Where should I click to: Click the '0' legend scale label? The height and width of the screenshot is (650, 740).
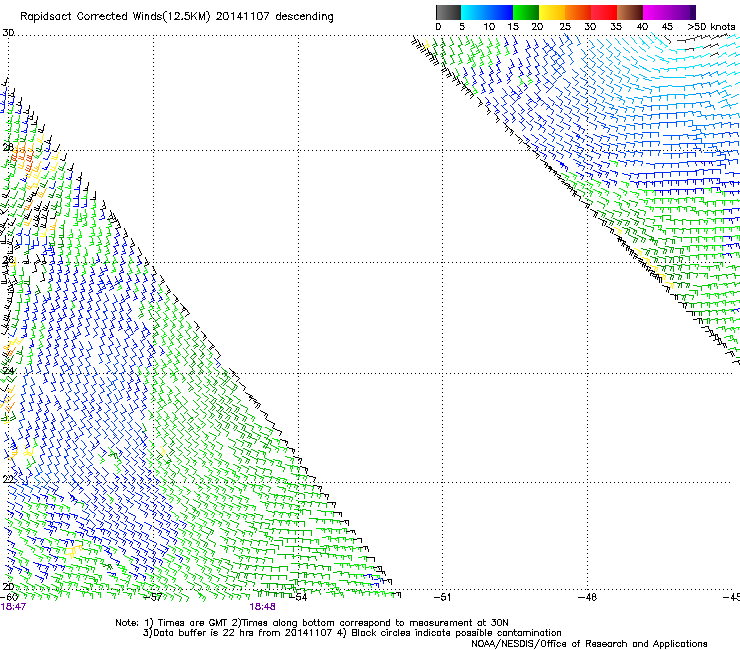pyautogui.click(x=438, y=27)
